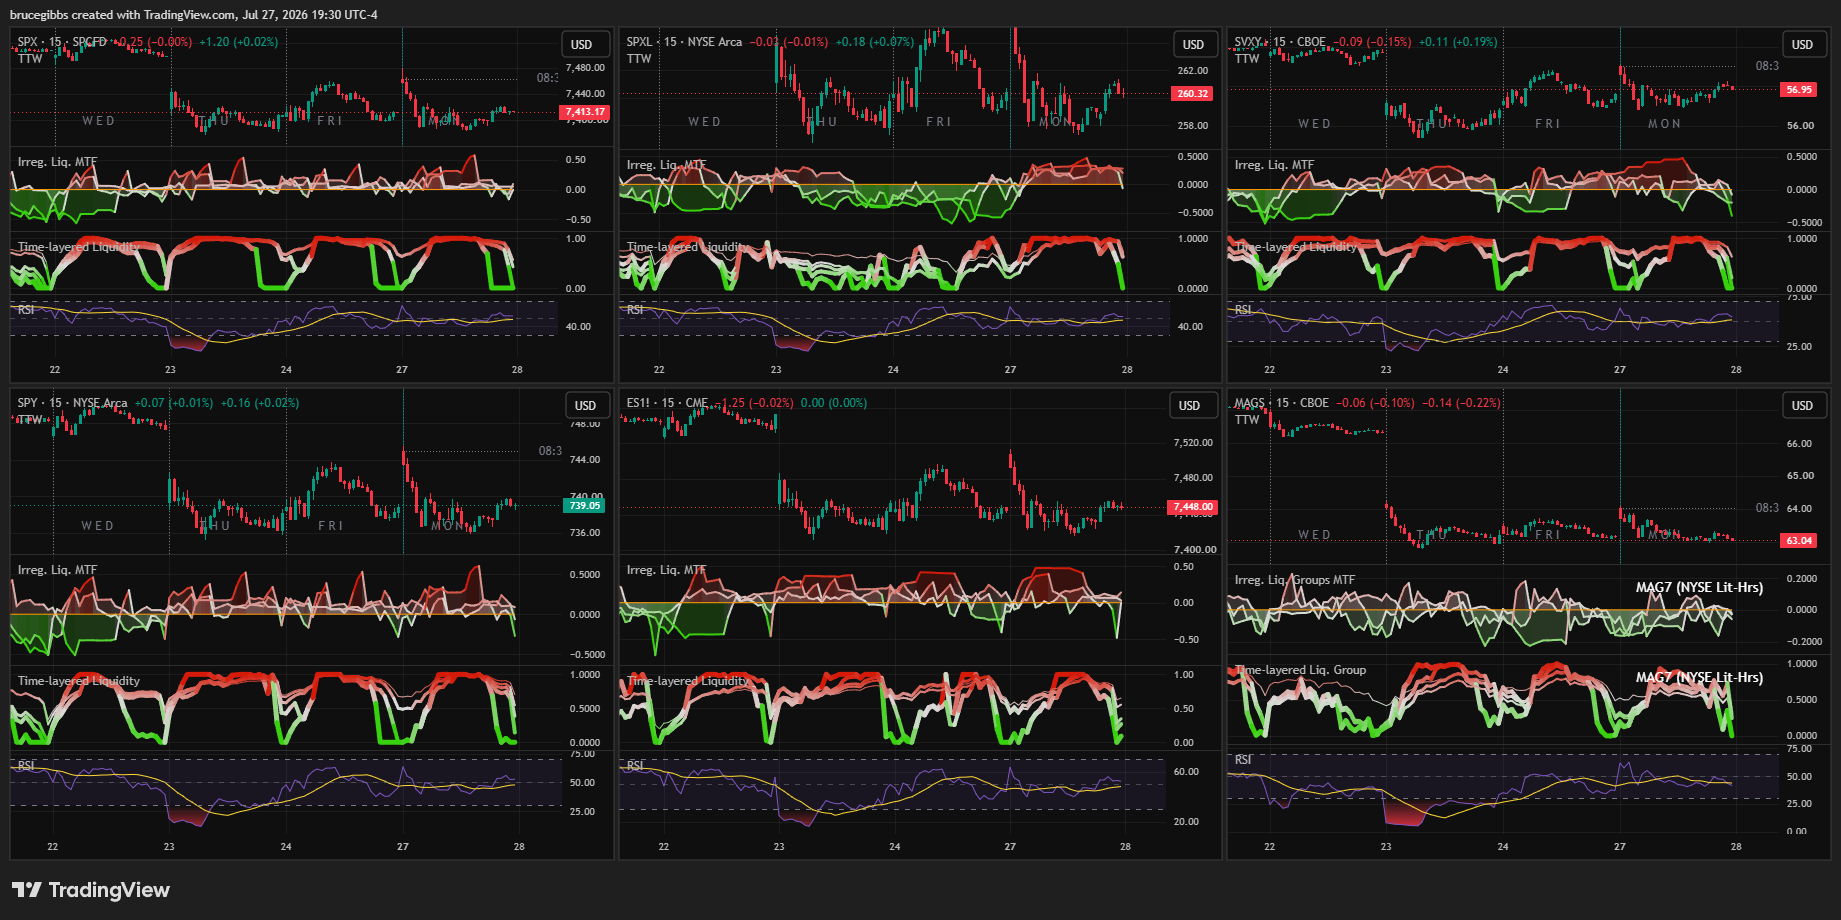Select Time-layered Liquidity label in ES1! chart
The height and width of the screenshot is (920, 1841).
tap(688, 681)
